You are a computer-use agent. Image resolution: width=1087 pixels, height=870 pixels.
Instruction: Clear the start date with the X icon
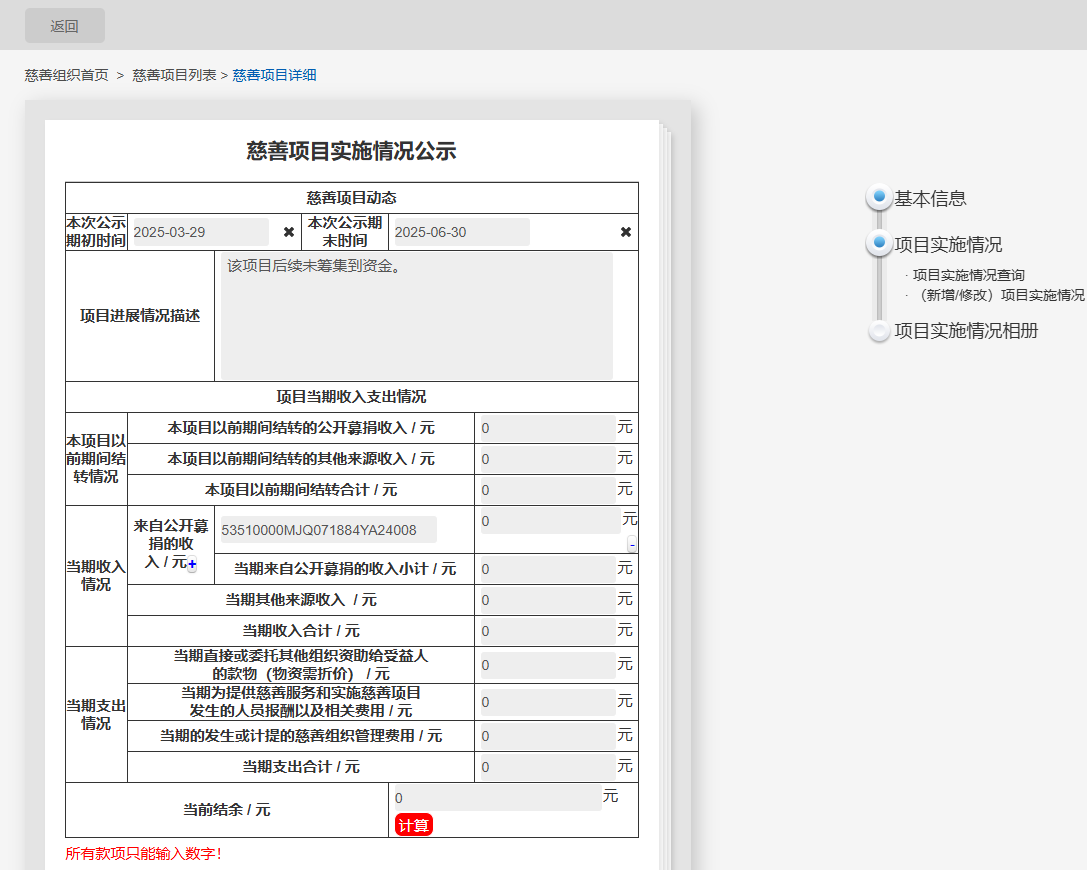289,232
